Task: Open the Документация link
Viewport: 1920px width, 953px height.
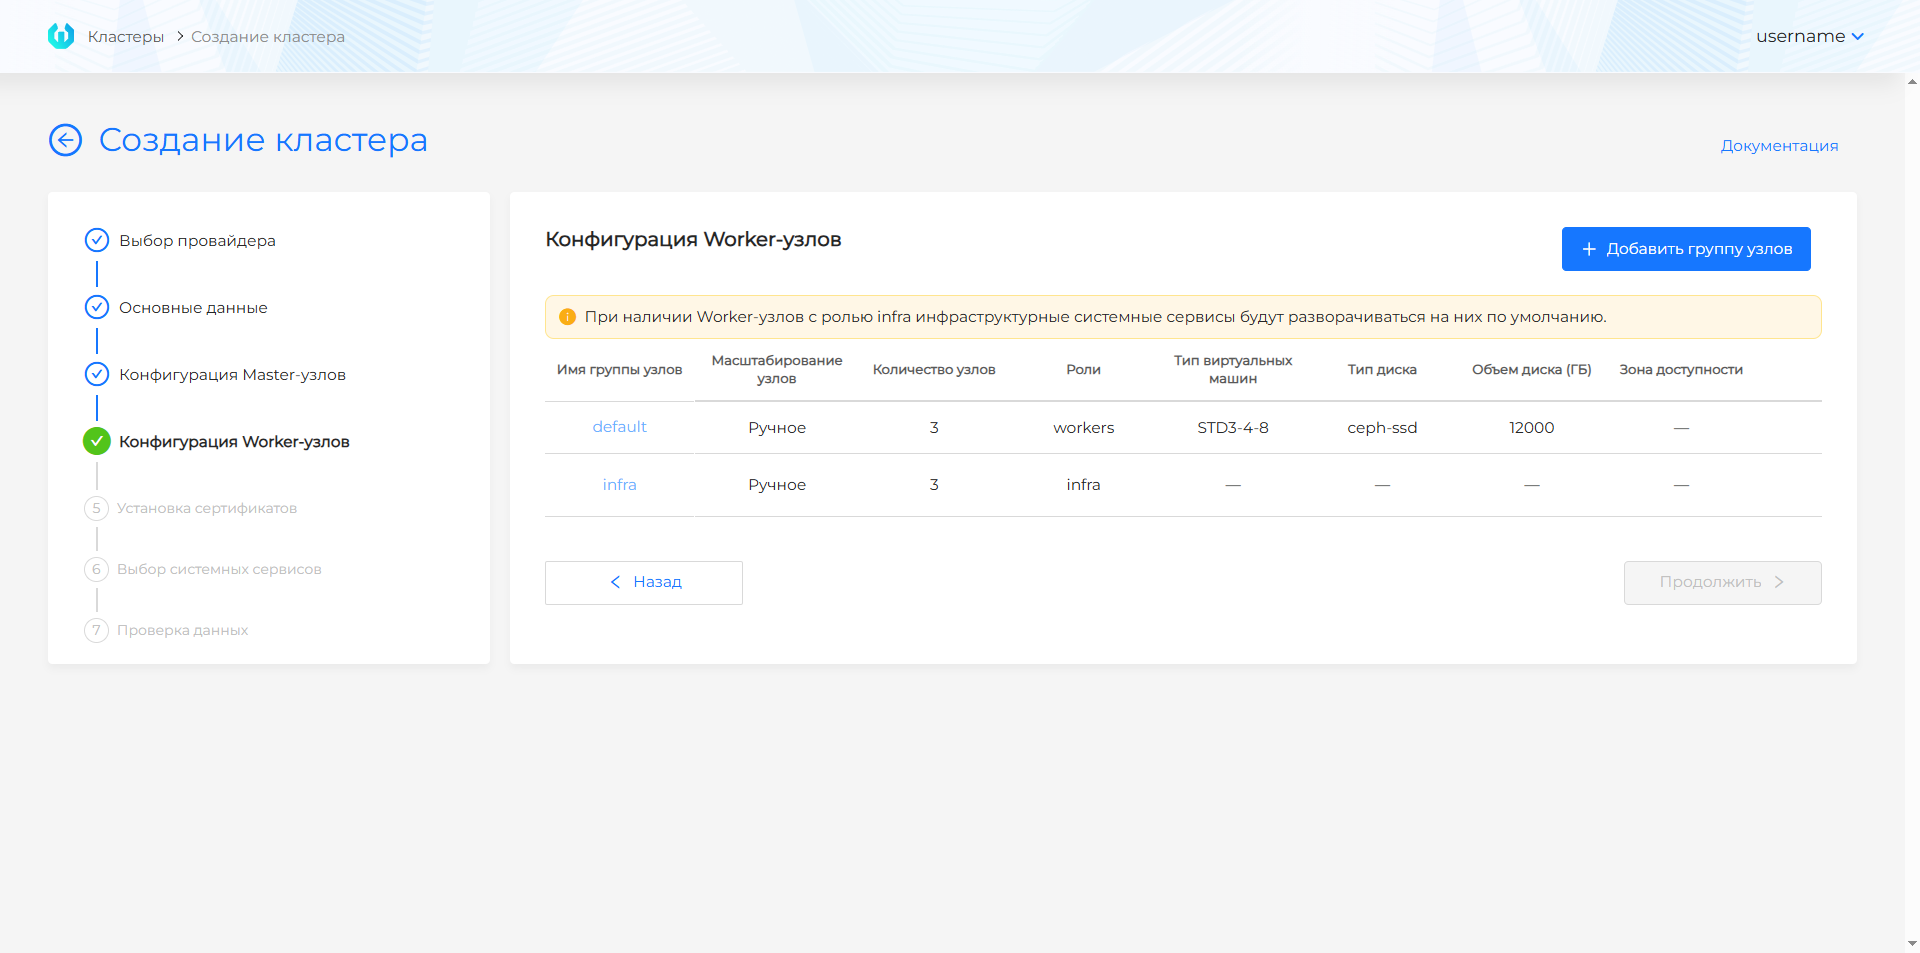Action: tap(1779, 146)
